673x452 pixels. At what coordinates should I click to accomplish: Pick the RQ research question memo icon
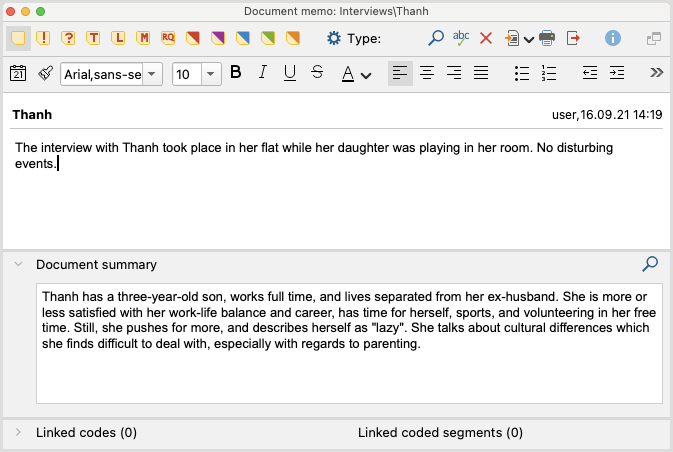(x=168, y=38)
